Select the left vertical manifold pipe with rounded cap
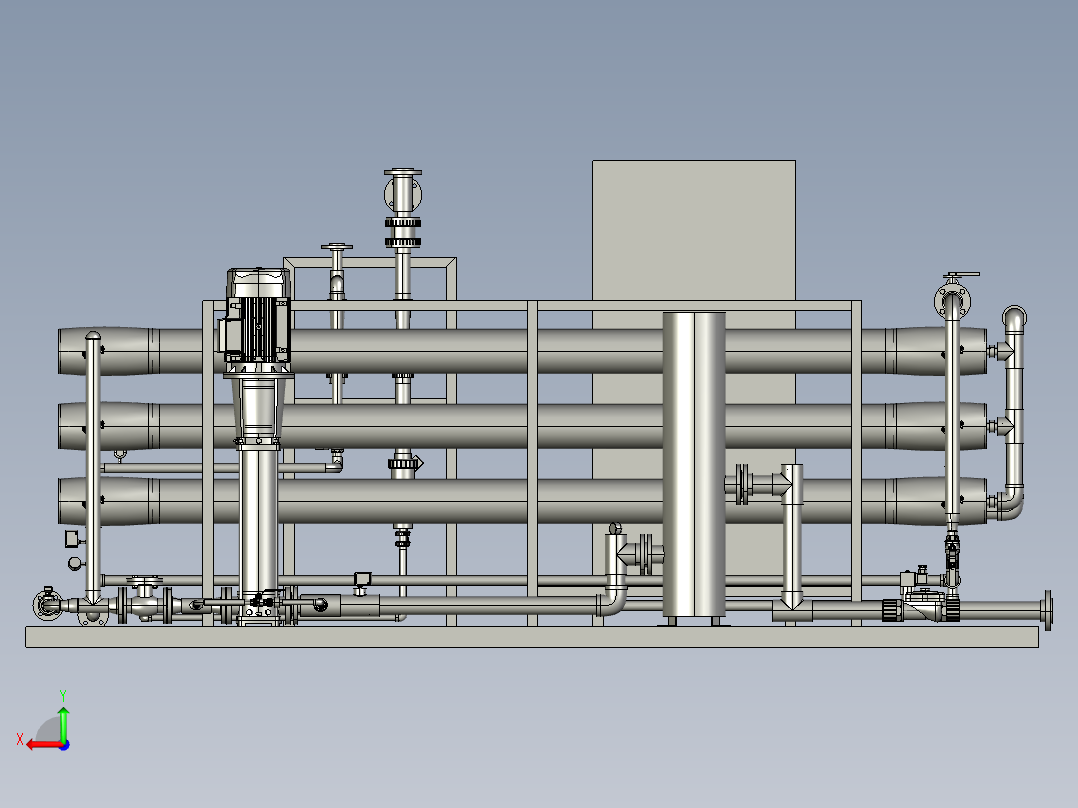The image size is (1078, 808). (x=93, y=468)
